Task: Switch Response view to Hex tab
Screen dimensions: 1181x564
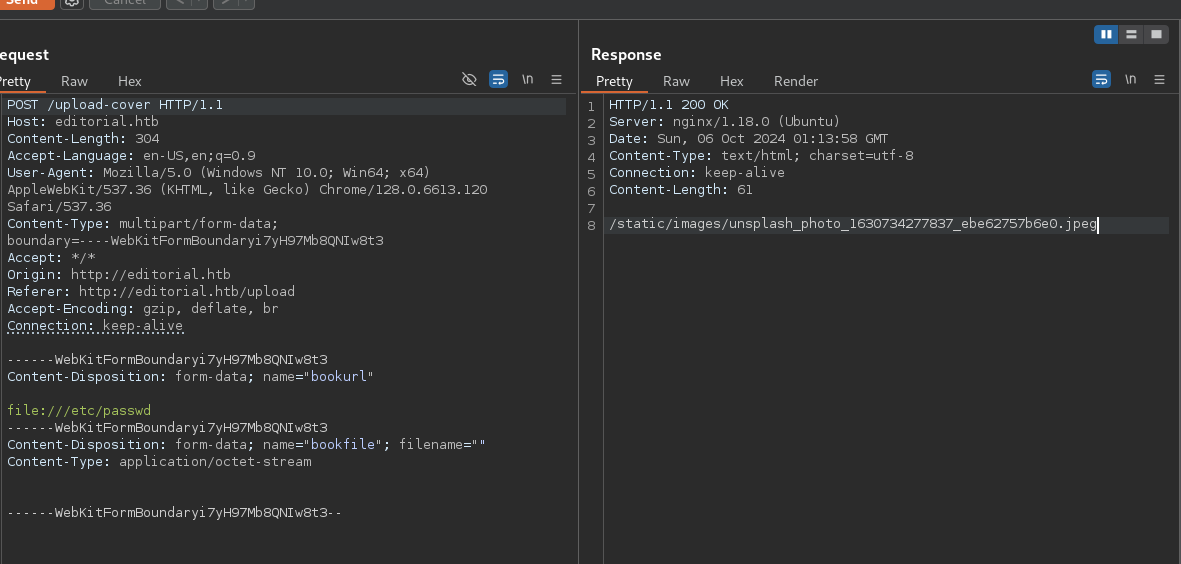Action: 731,81
